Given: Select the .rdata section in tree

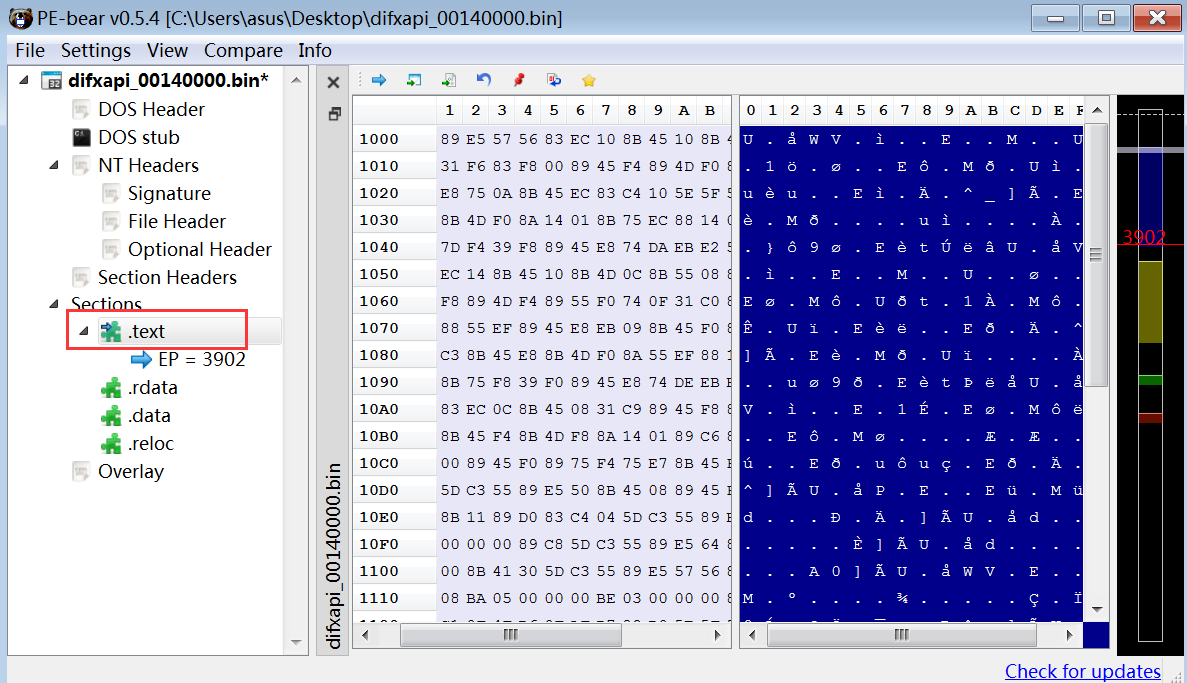Looking at the screenshot, I should coord(153,388).
